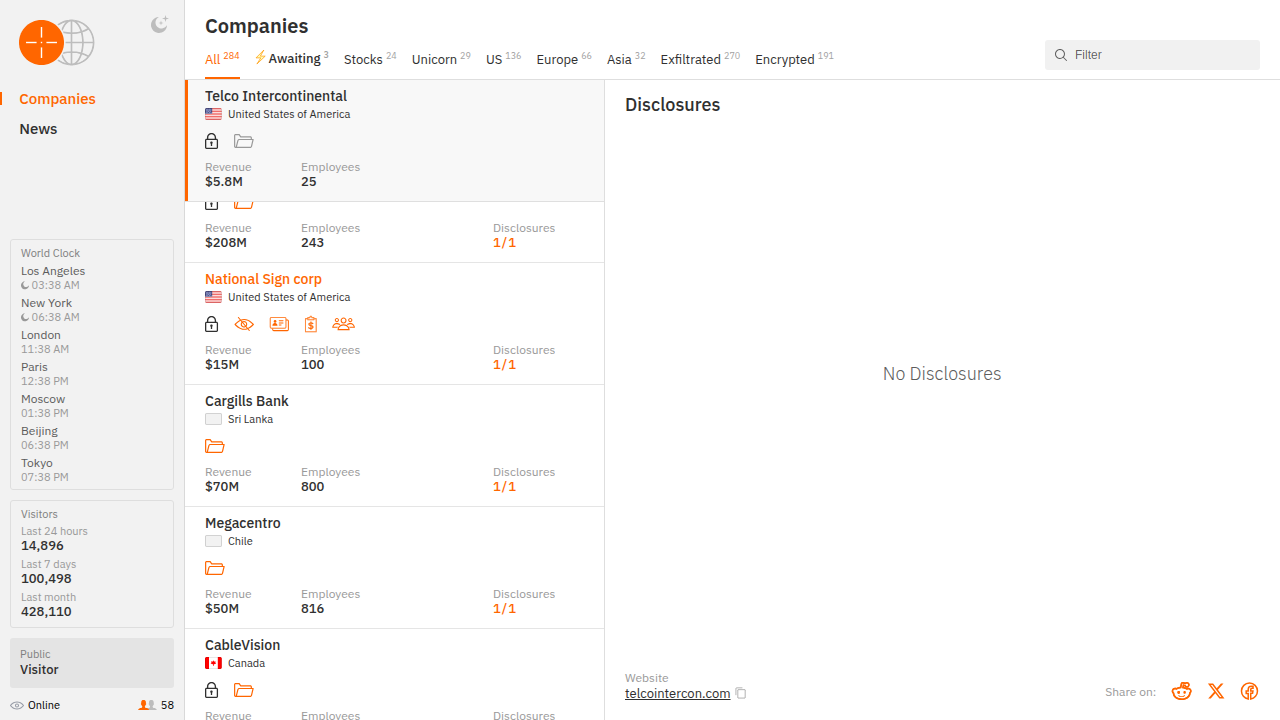Open disclosures 1/1 for $208M revenue company

(x=504, y=243)
